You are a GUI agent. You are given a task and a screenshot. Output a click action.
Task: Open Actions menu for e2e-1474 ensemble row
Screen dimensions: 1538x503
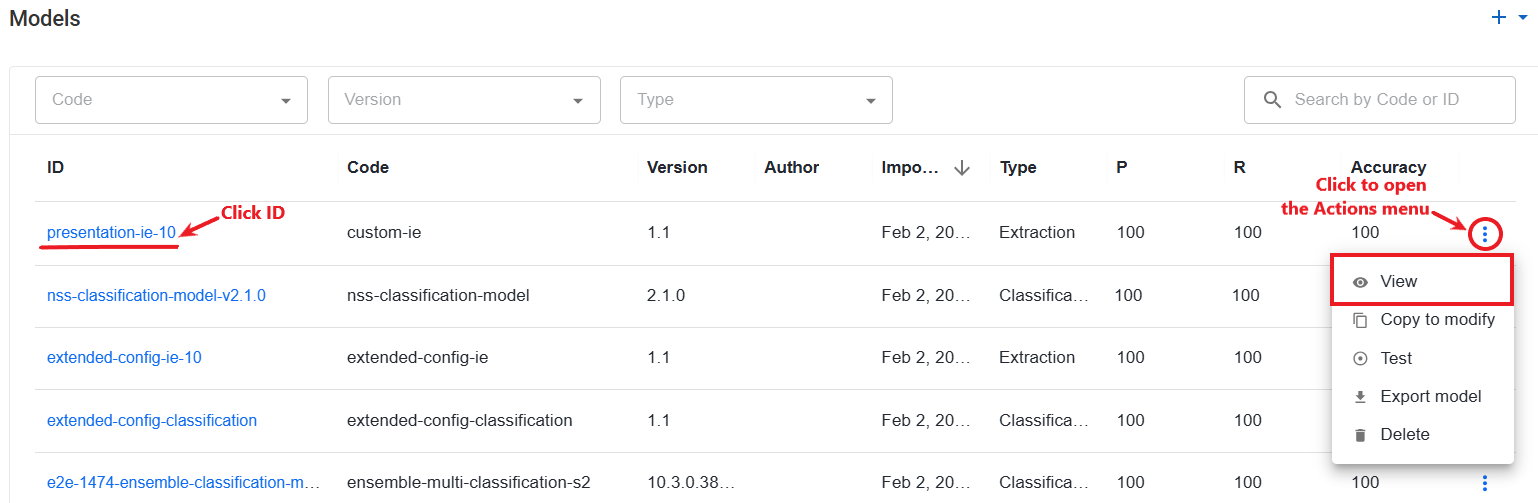point(1485,484)
